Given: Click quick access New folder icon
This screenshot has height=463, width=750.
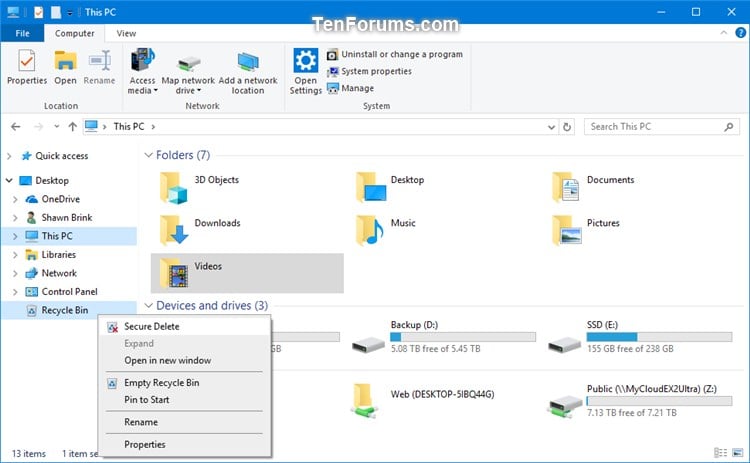Looking at the screenshot, I should pos(56,12).
